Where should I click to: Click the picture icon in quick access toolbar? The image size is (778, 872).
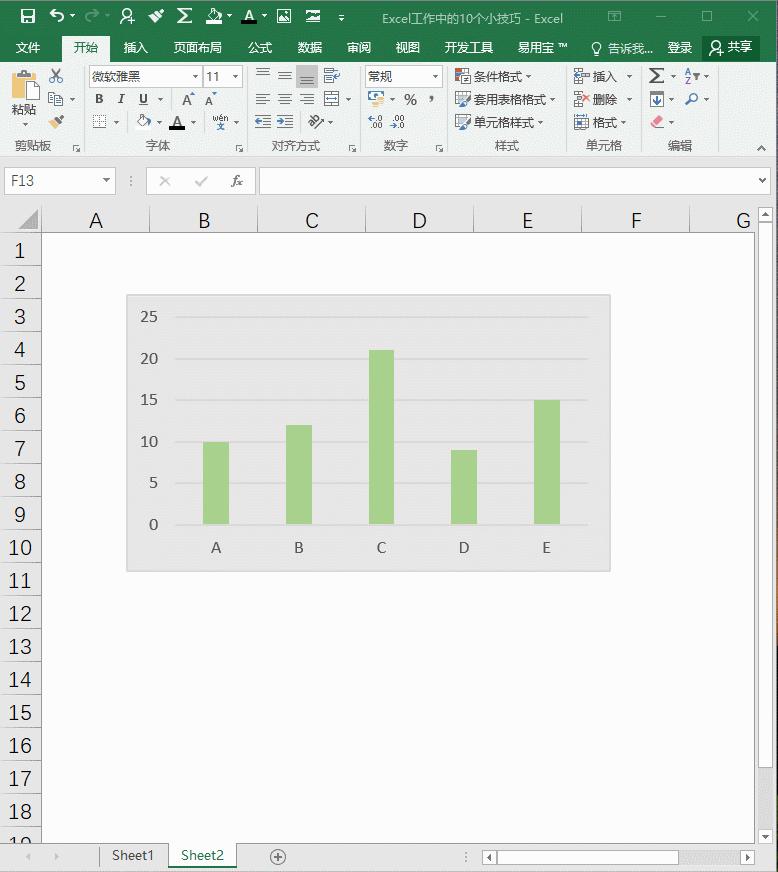pos(284,16)
